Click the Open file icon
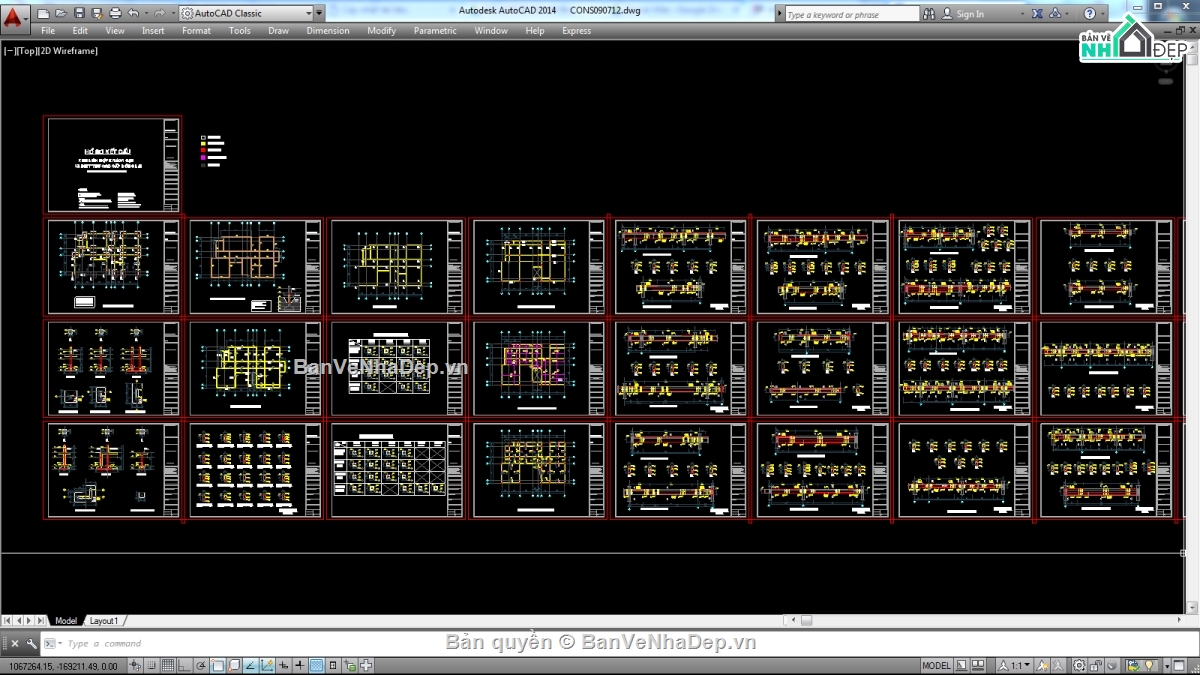This screenshot has height=675, width=1200. [62, 13]
